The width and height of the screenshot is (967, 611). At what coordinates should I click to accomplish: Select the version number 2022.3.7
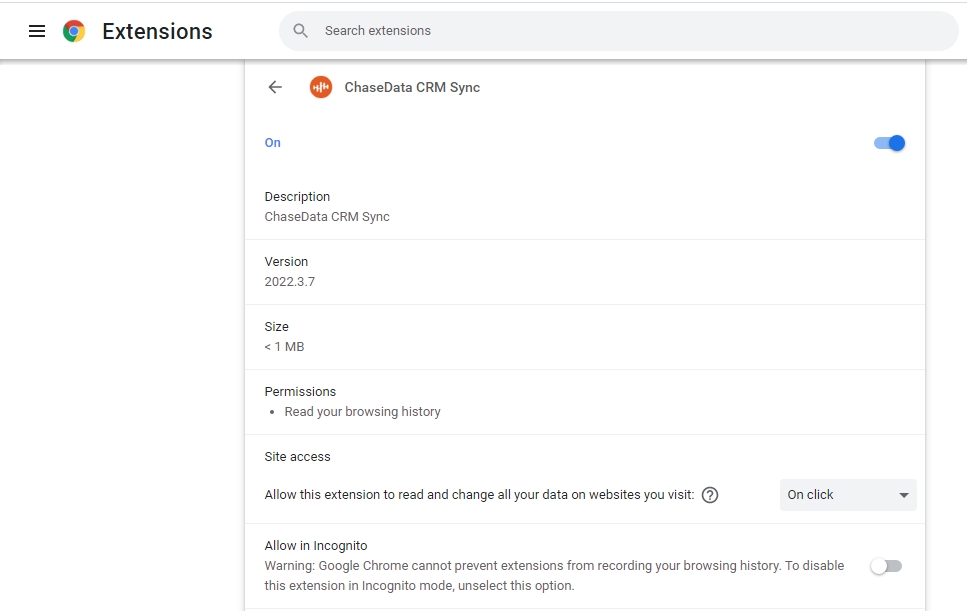pyautogui.click(x=290, y=282)
